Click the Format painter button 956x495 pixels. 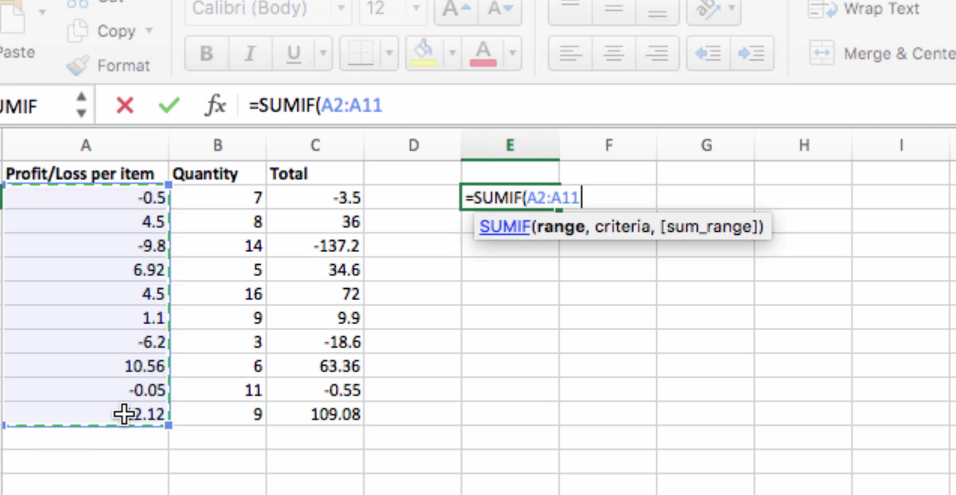coord(109,65)
